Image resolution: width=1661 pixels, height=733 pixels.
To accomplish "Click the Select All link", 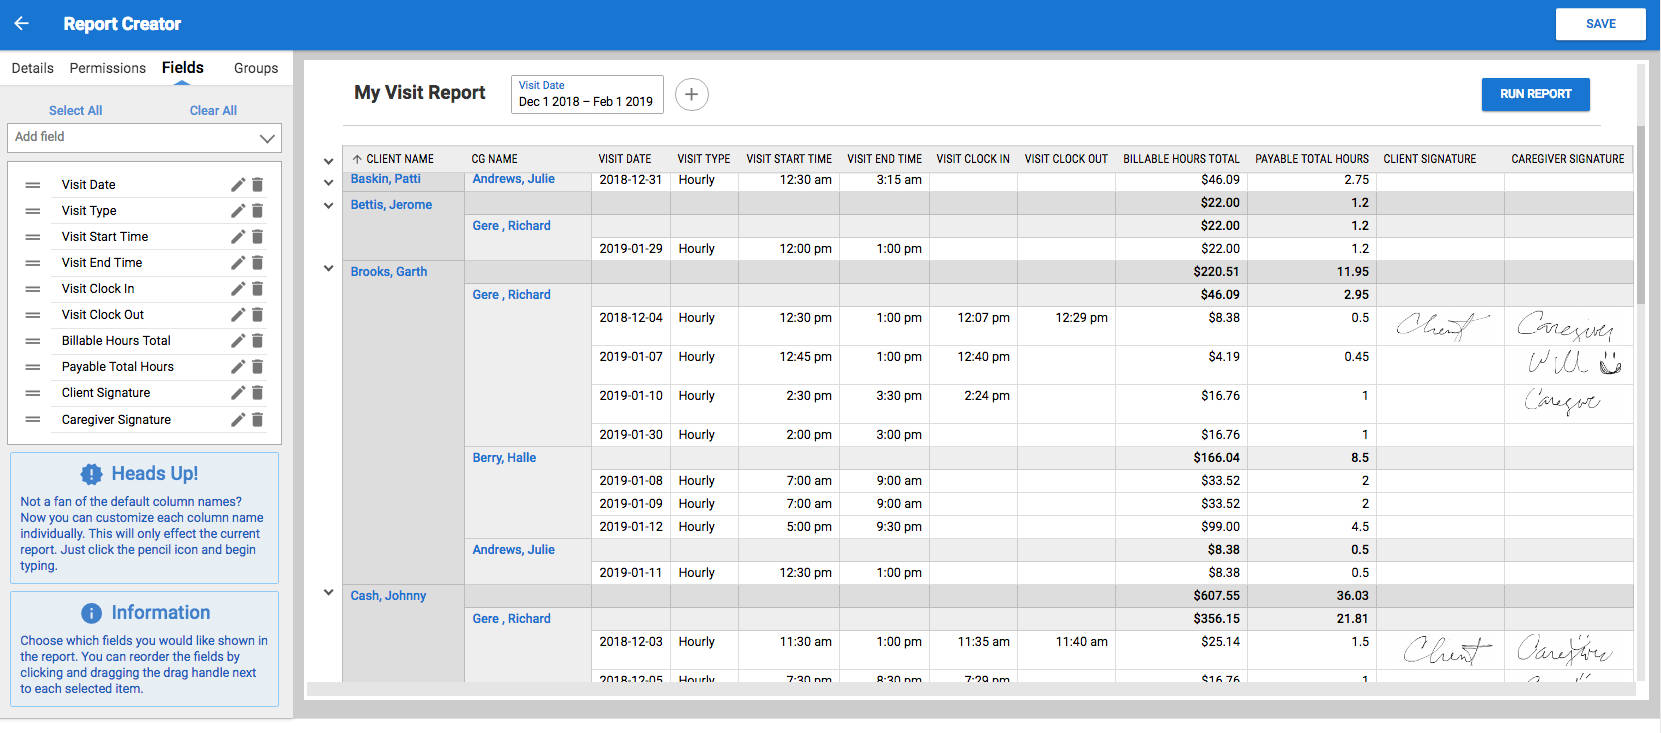I will click(x=75, y=111).
